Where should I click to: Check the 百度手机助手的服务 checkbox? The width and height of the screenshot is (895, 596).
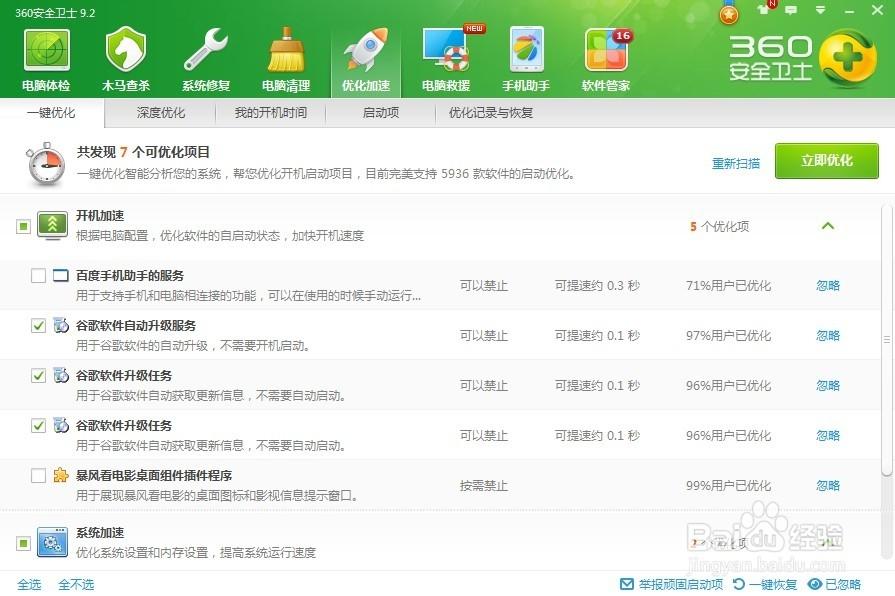point(38,276)
